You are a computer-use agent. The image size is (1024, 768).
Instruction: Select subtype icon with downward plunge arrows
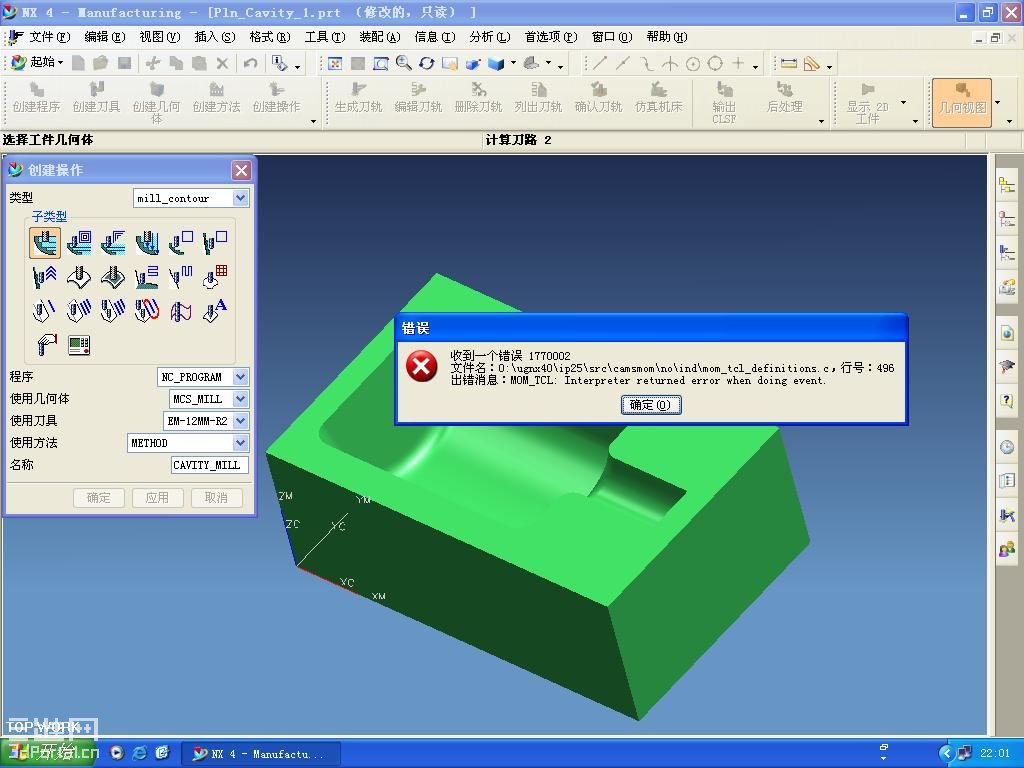tap(147, 242)
